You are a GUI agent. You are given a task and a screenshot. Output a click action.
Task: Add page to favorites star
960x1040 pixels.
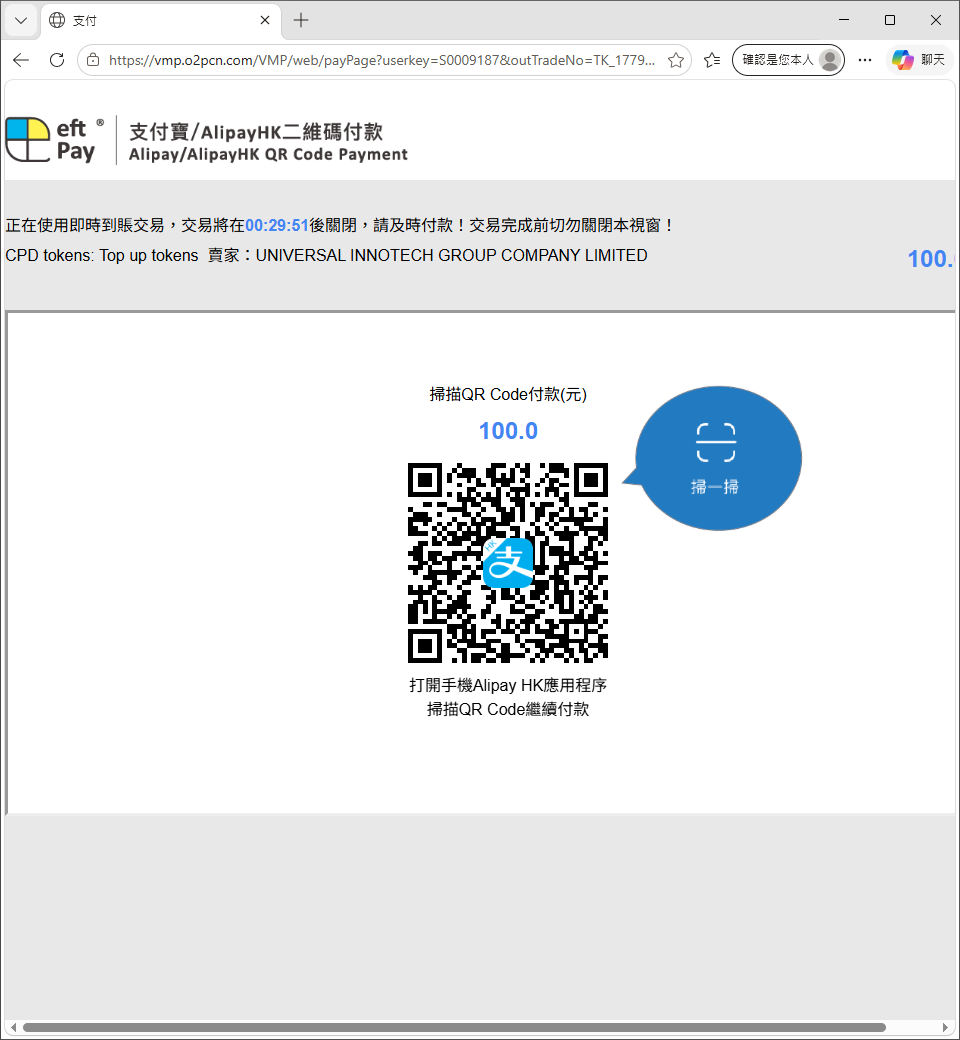tap(676, 60)
